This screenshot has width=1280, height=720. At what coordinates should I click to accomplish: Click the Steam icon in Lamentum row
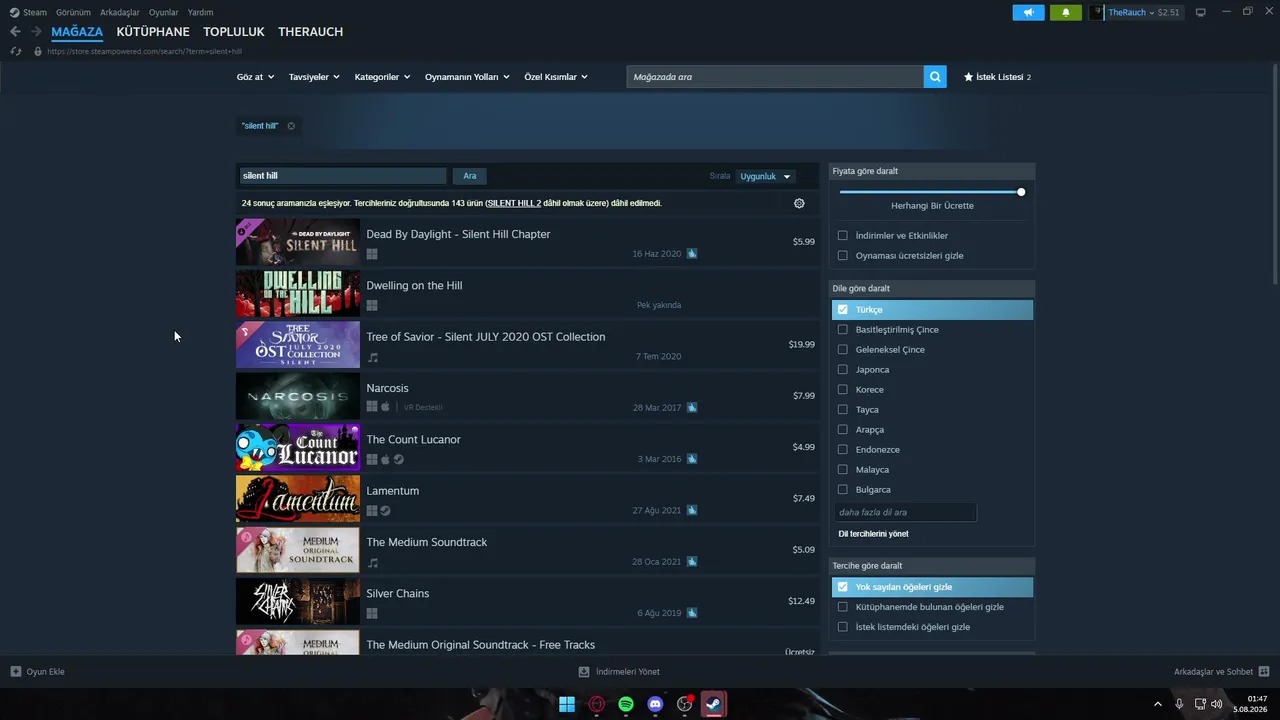coord(385,511)
